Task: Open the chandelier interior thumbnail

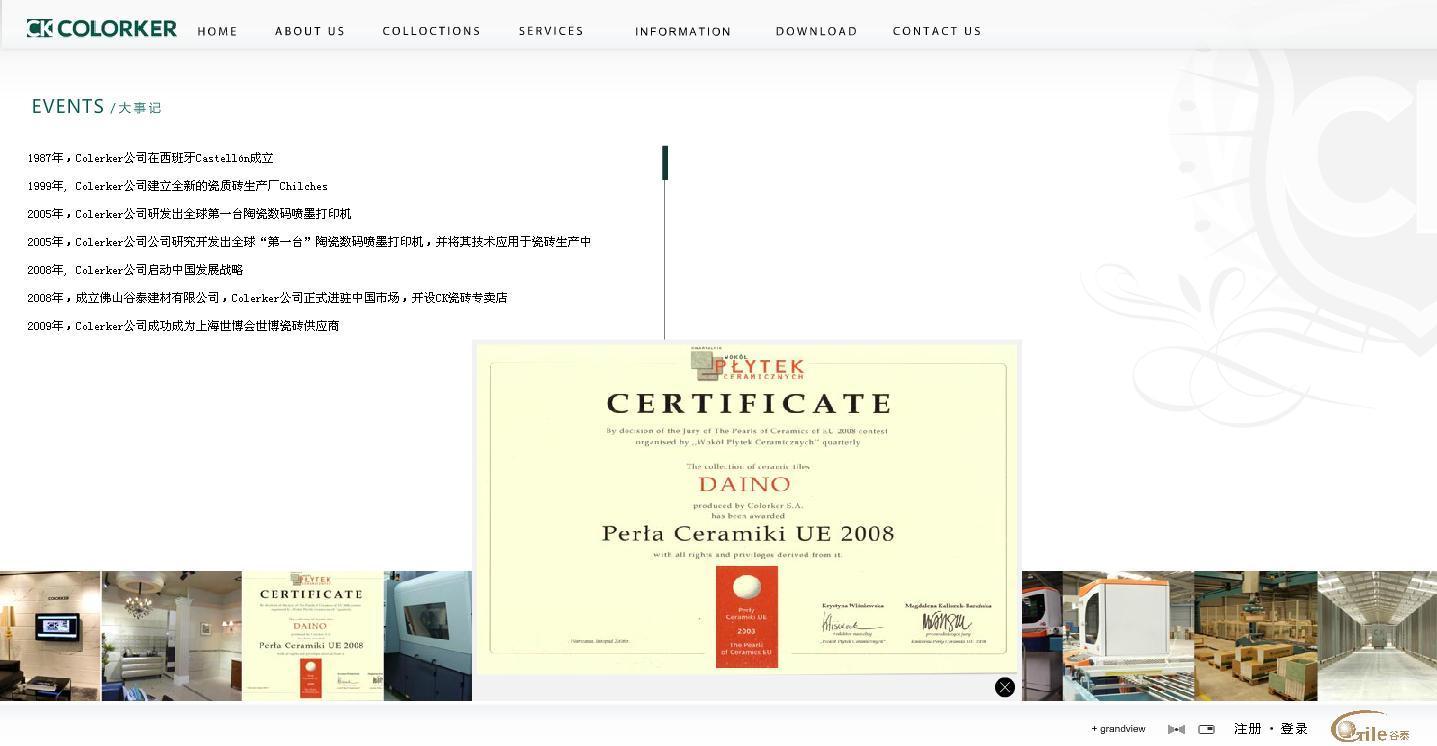Action: click(x=171, y=636)
